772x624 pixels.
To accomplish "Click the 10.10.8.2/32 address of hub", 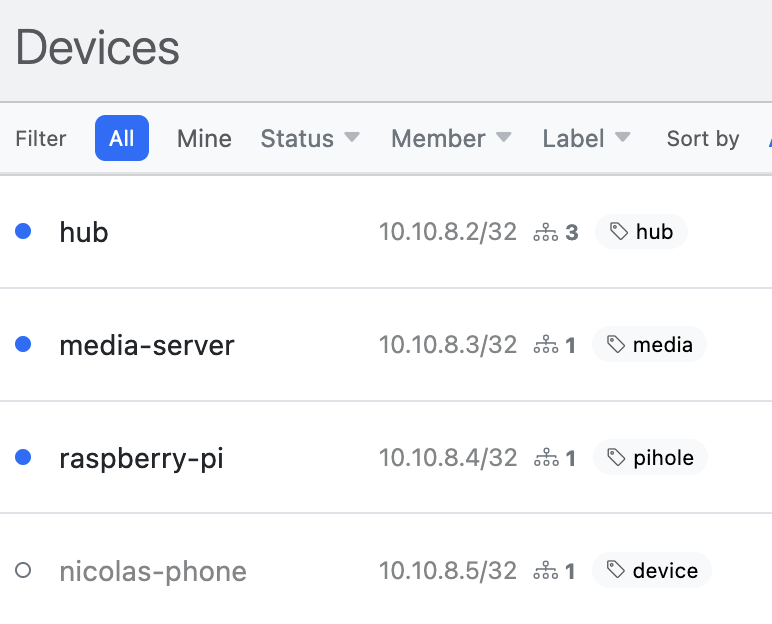I will [448, 231].
